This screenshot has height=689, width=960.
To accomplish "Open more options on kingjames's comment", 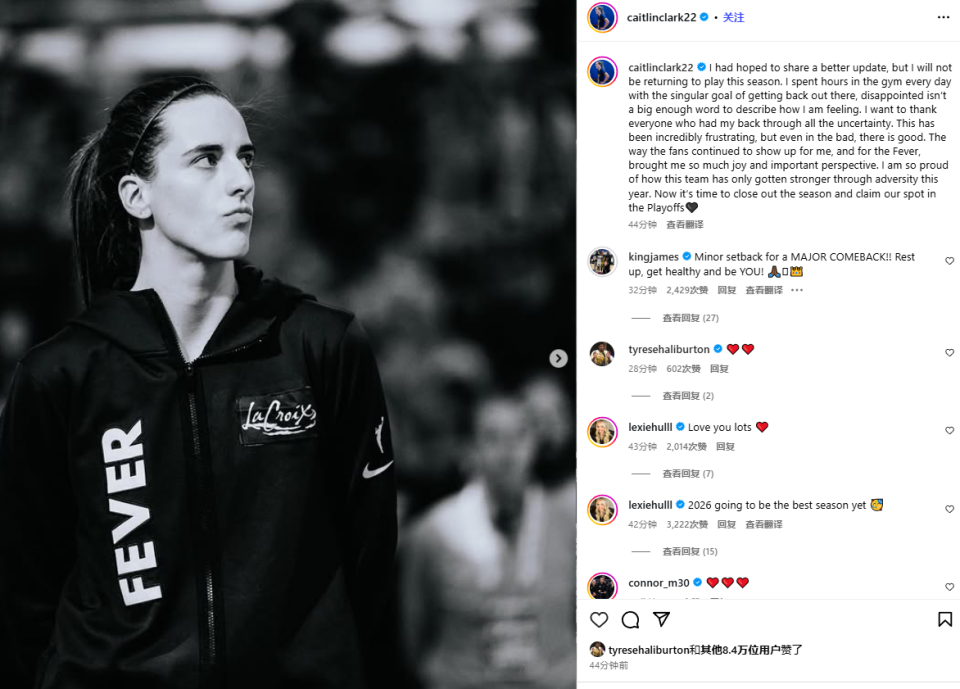I will [797, 290].
